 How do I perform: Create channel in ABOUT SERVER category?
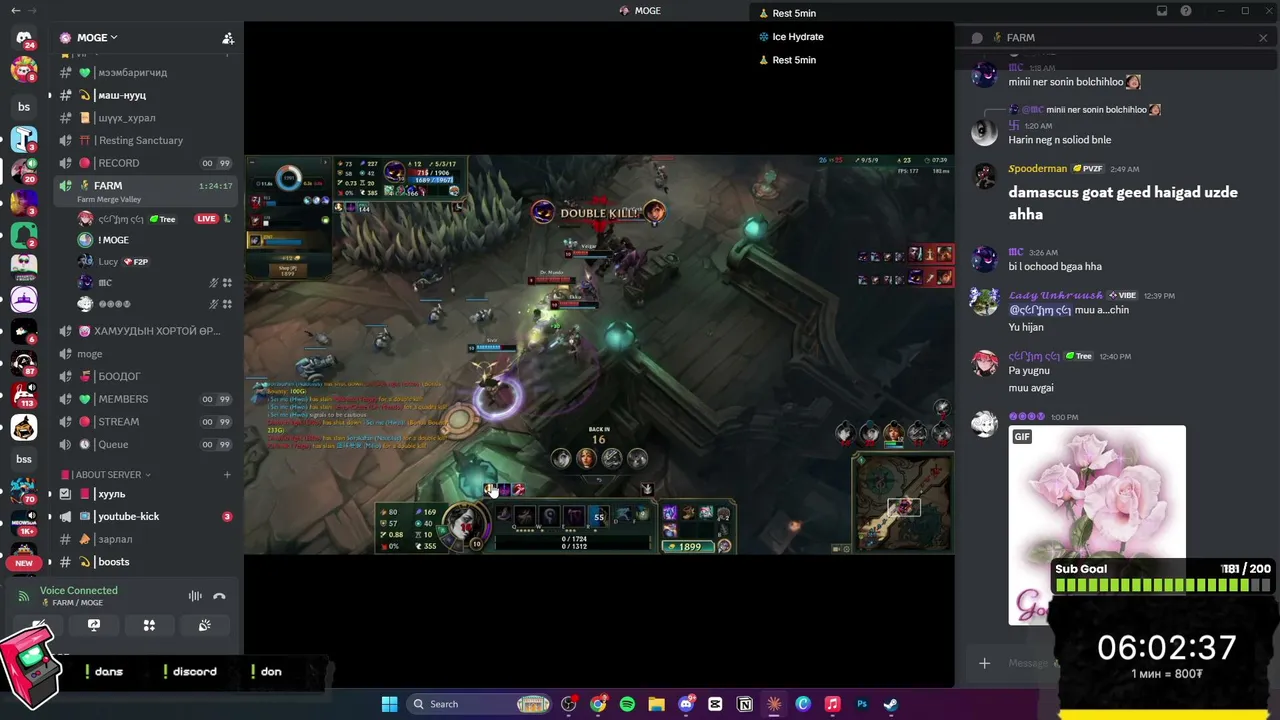(227, 475)
